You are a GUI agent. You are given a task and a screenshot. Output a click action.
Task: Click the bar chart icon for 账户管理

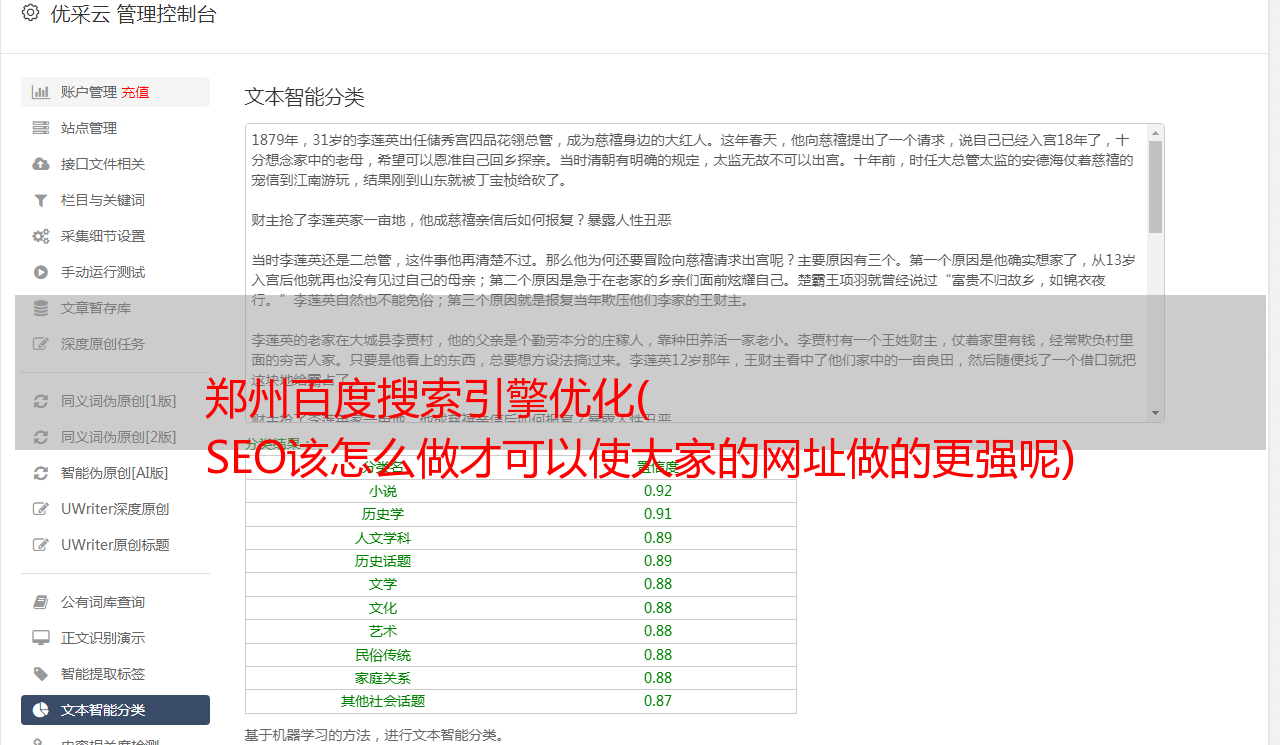point(41,92)
